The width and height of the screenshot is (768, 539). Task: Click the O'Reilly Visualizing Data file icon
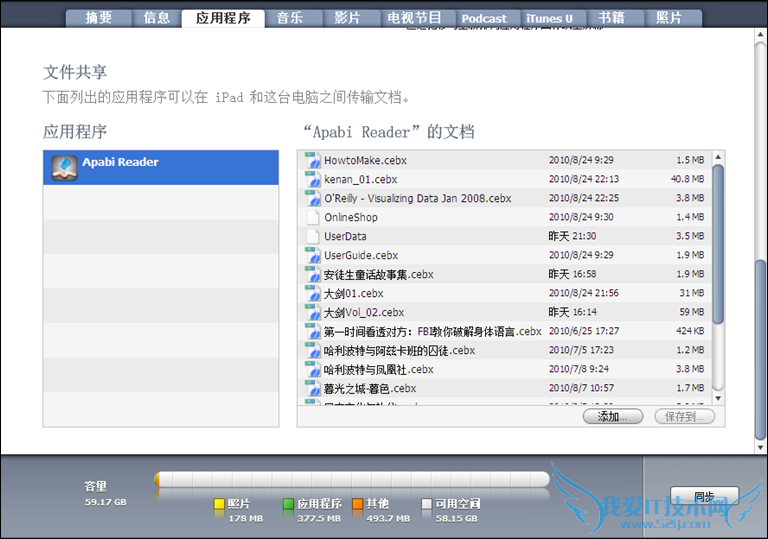click(312, 198)
